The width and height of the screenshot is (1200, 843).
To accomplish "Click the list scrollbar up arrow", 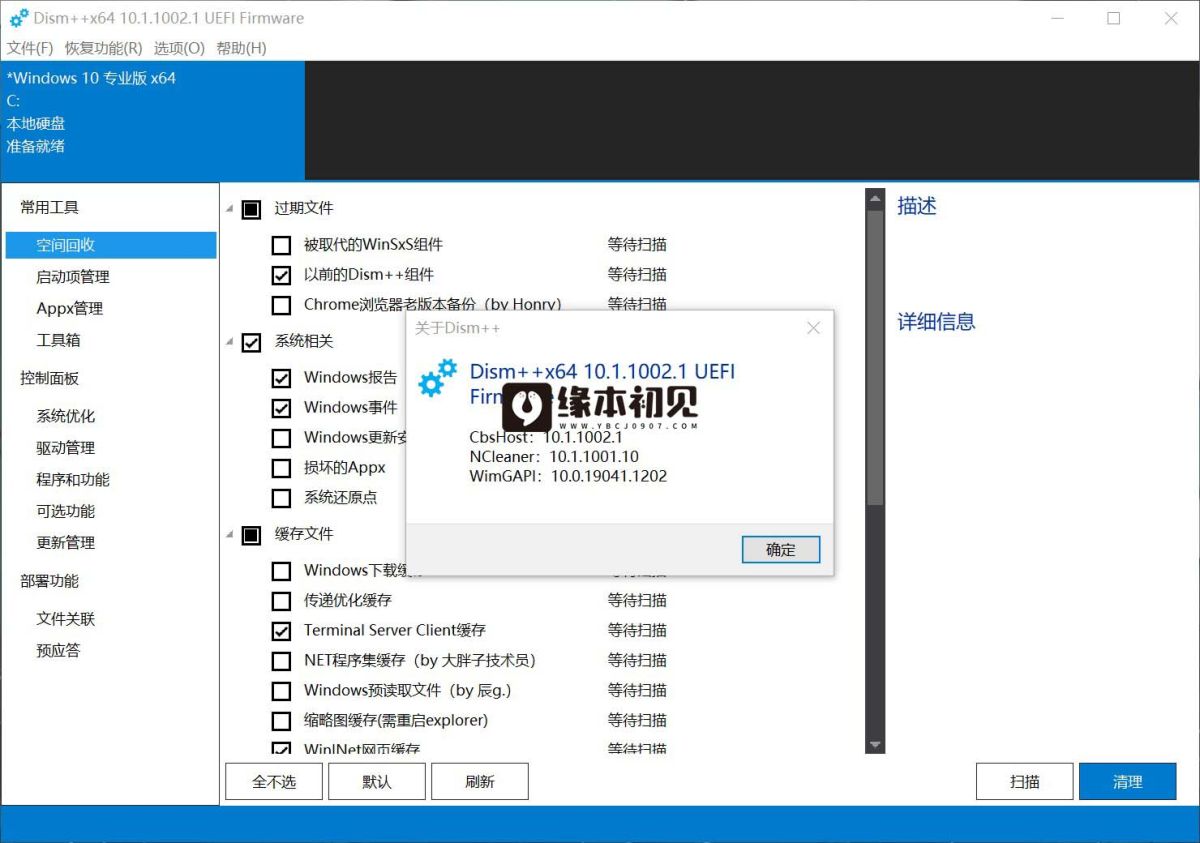I will coord(875,198).
